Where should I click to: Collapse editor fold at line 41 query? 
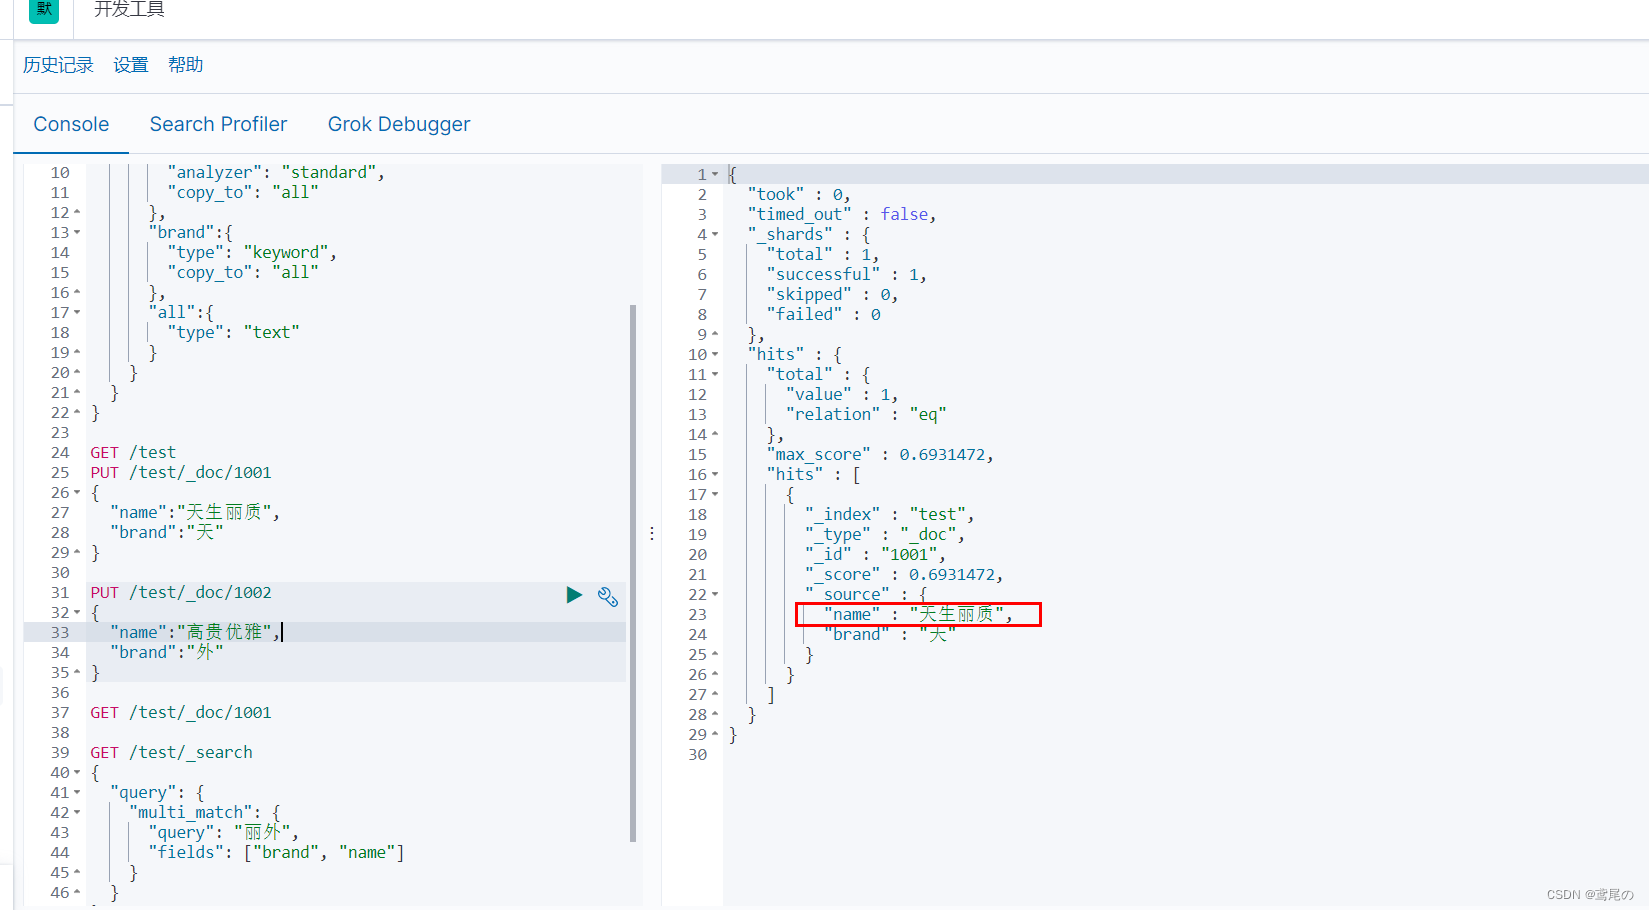77,792
